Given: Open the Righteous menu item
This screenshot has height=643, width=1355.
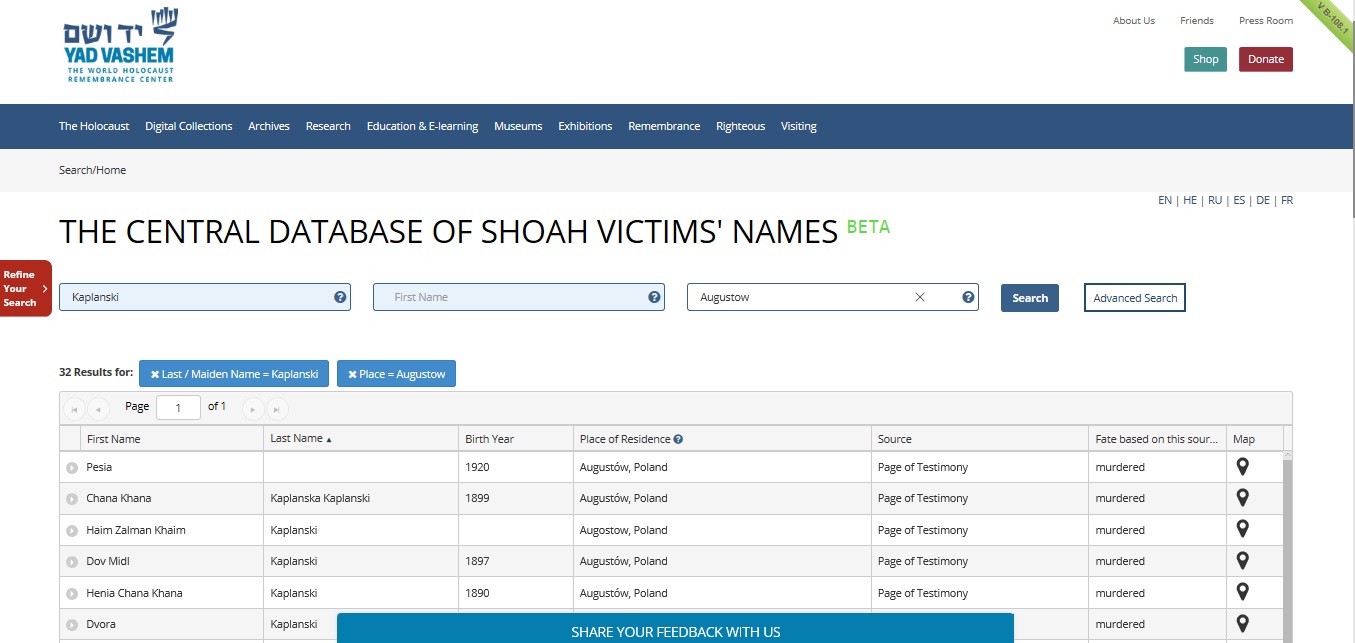Looking at the screenshot, I should pyautogui.click(x=740, y=126).
